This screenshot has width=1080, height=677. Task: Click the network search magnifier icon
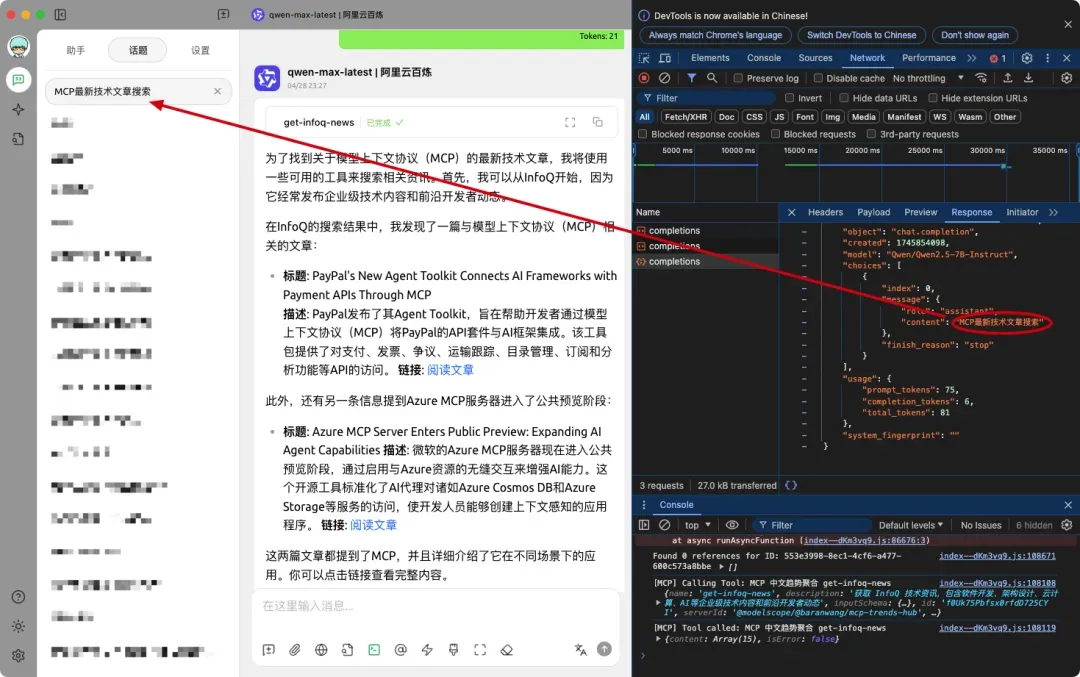coord(712,79)
